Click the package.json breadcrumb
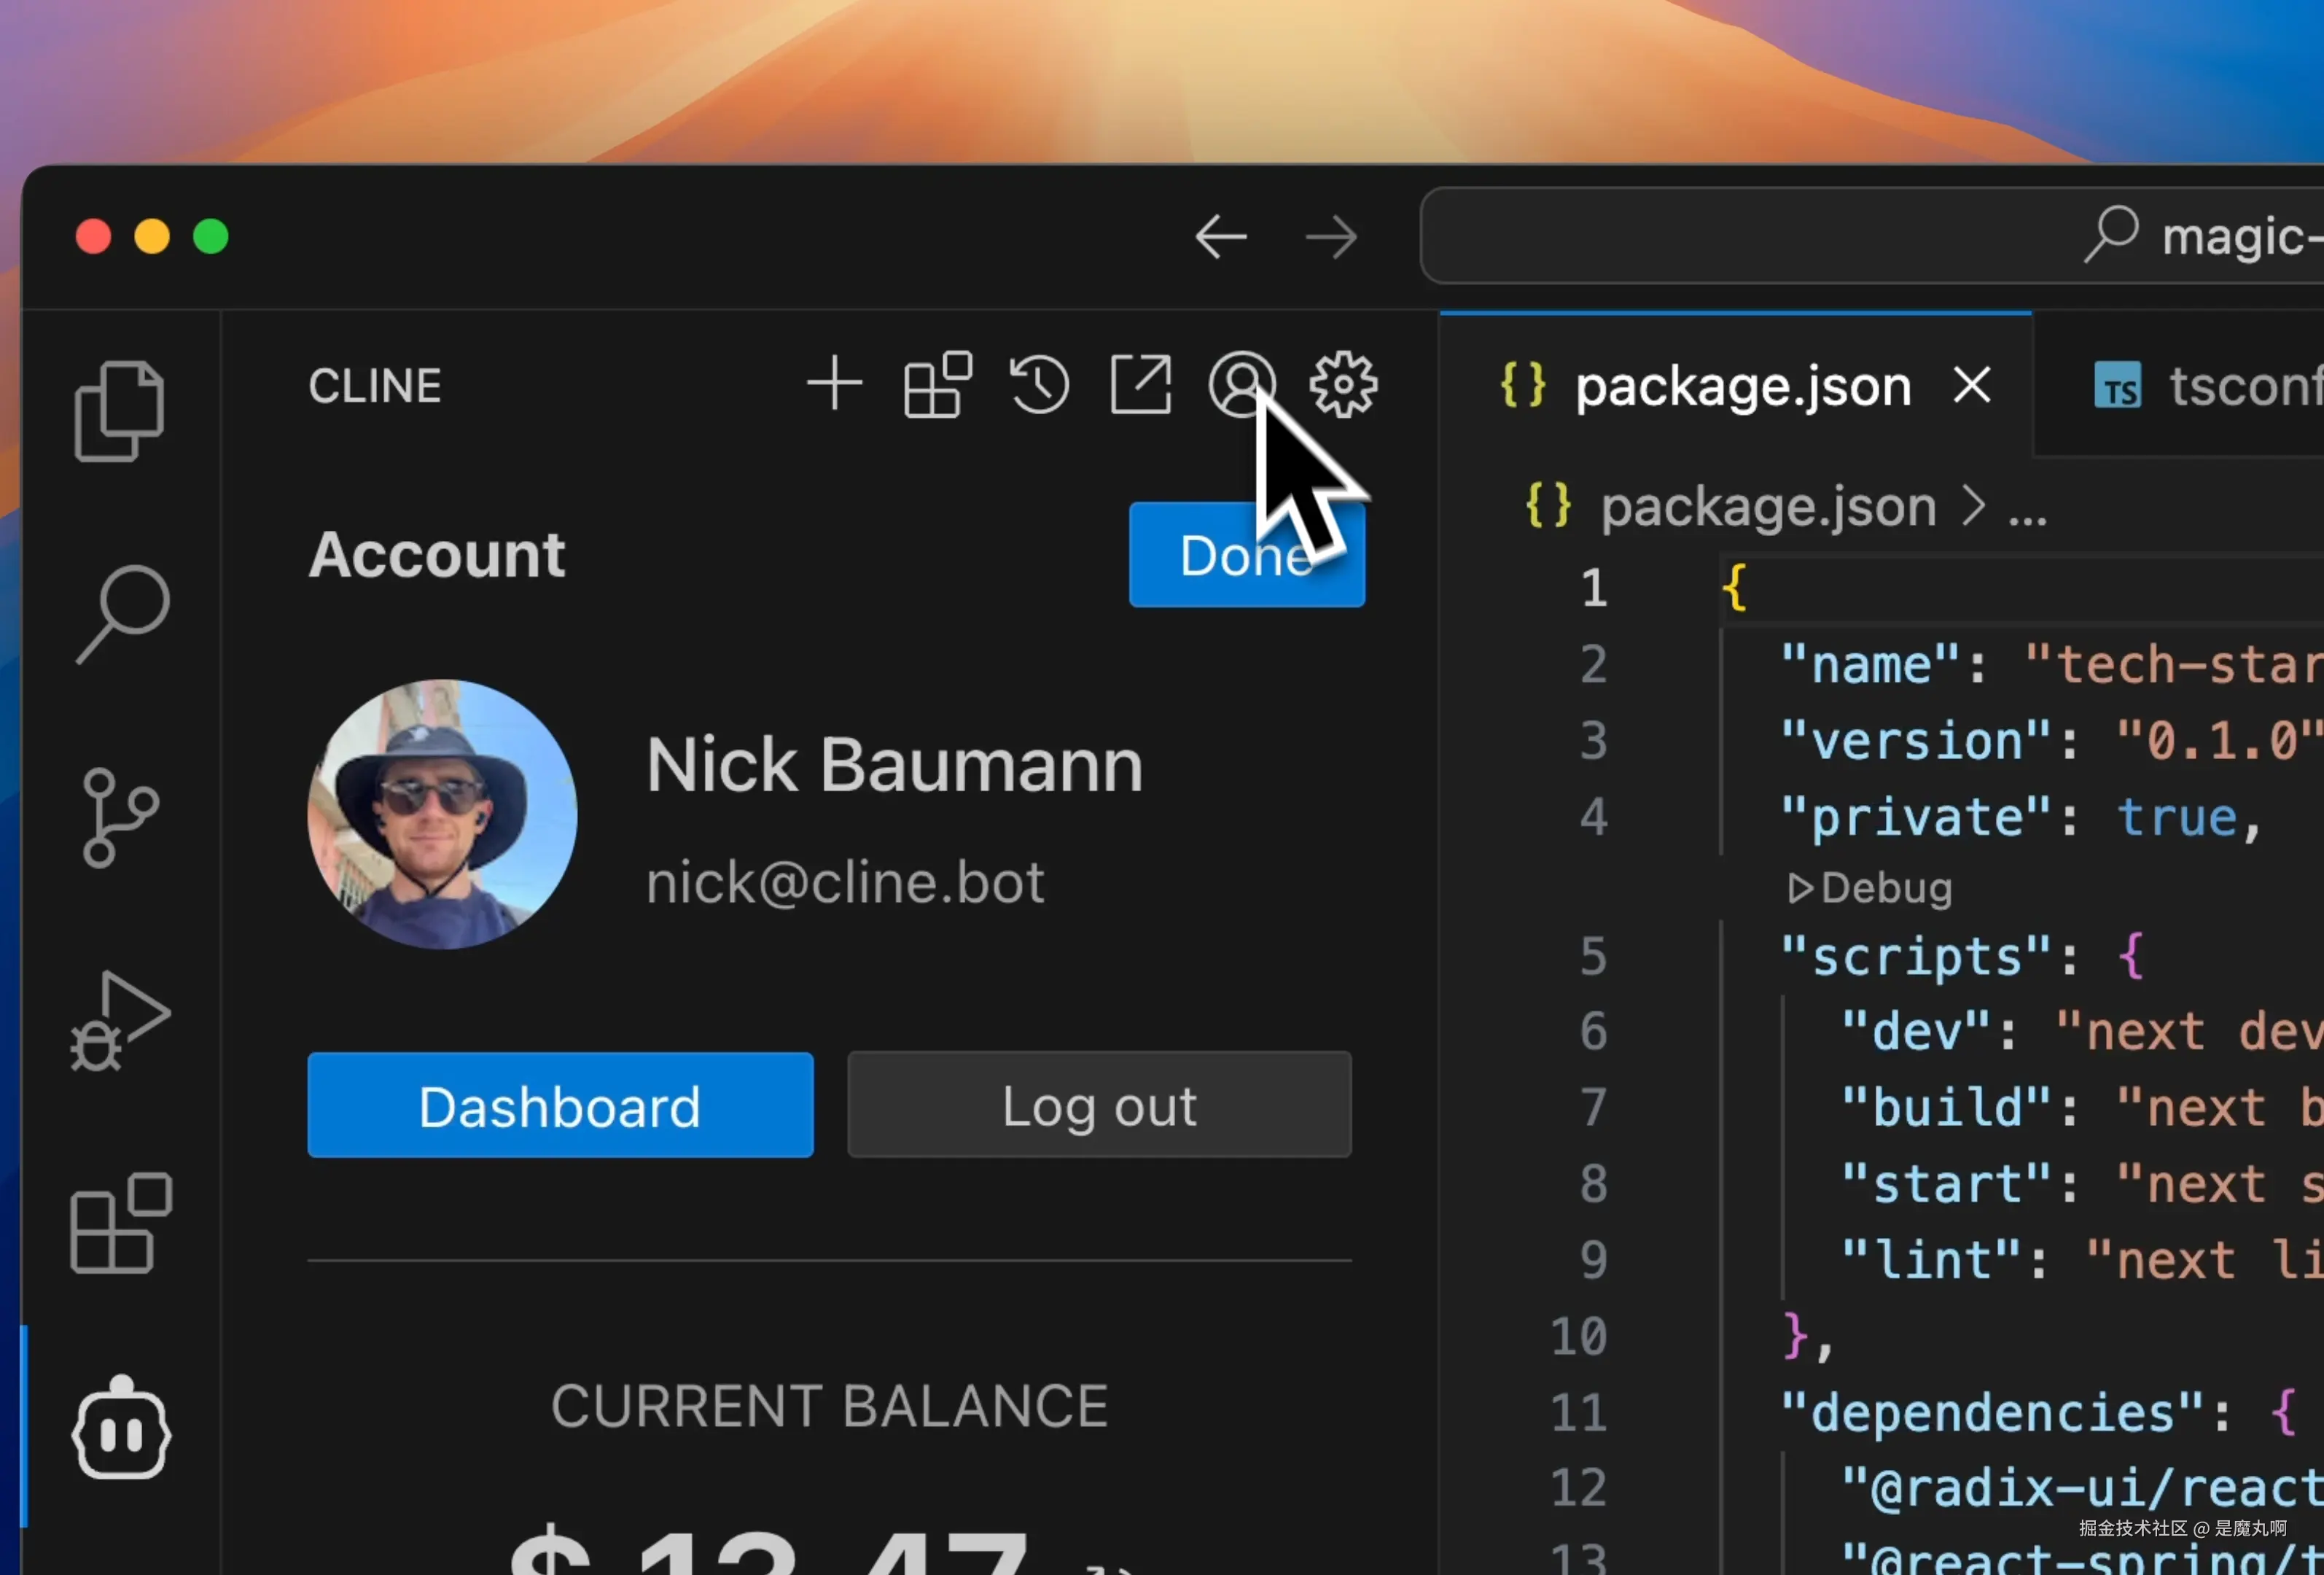2324x1575 pixels. [x=1768, y=507]
